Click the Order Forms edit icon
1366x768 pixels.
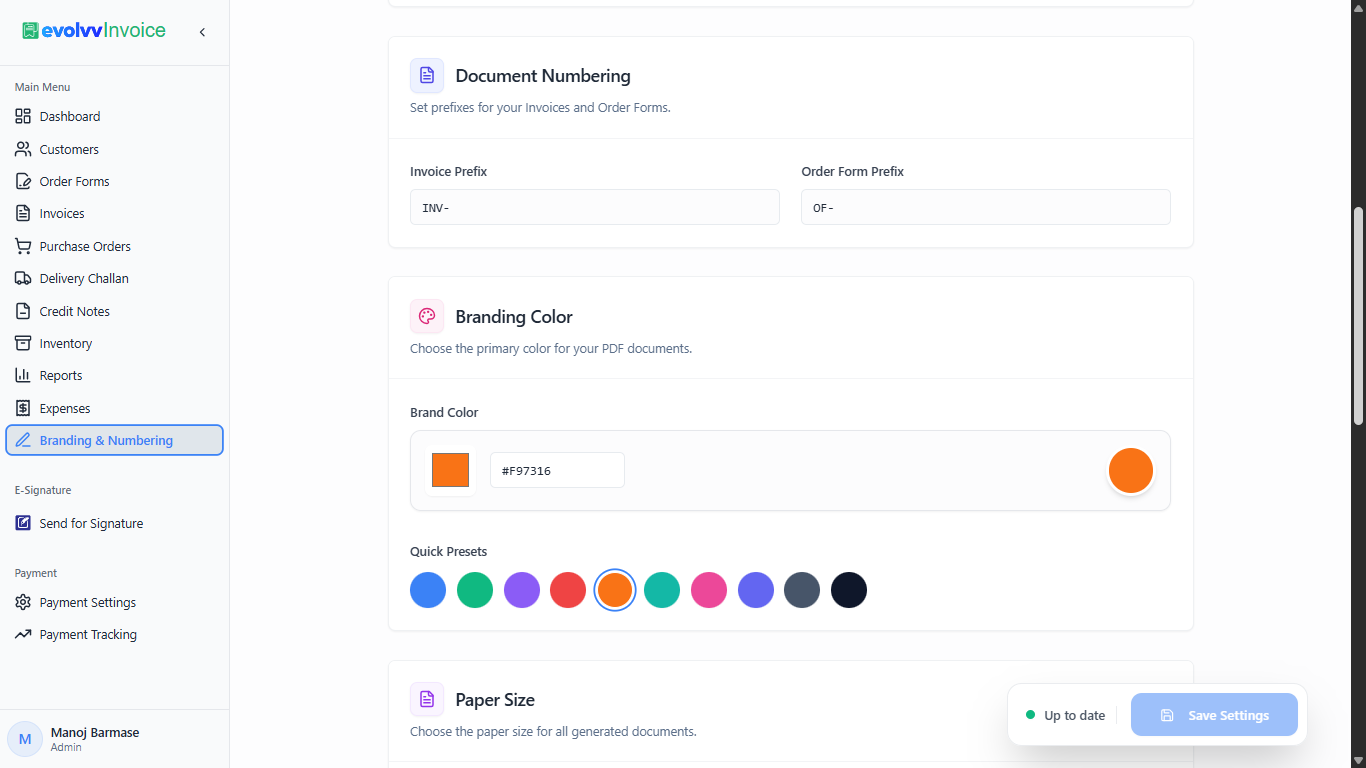(x=23, y=181)
